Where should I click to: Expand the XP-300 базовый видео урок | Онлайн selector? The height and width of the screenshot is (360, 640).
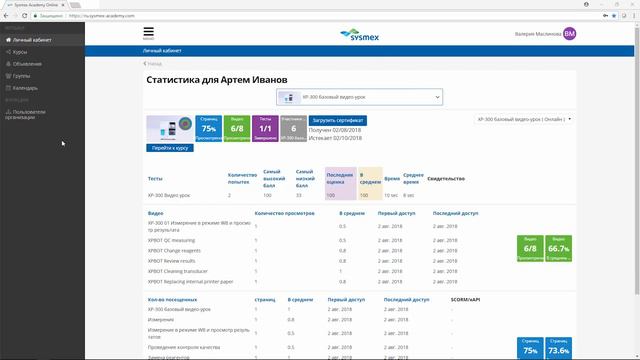point(524,119)
